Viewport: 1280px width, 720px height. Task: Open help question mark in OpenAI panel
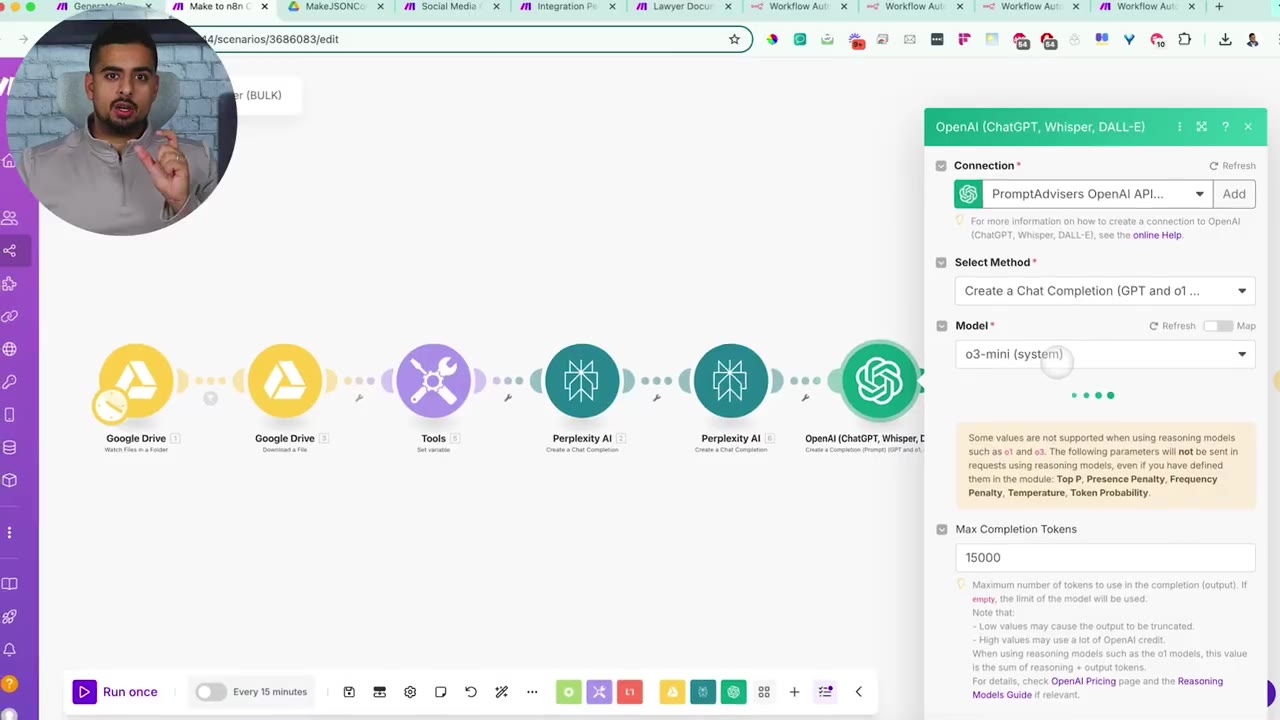1225,127
